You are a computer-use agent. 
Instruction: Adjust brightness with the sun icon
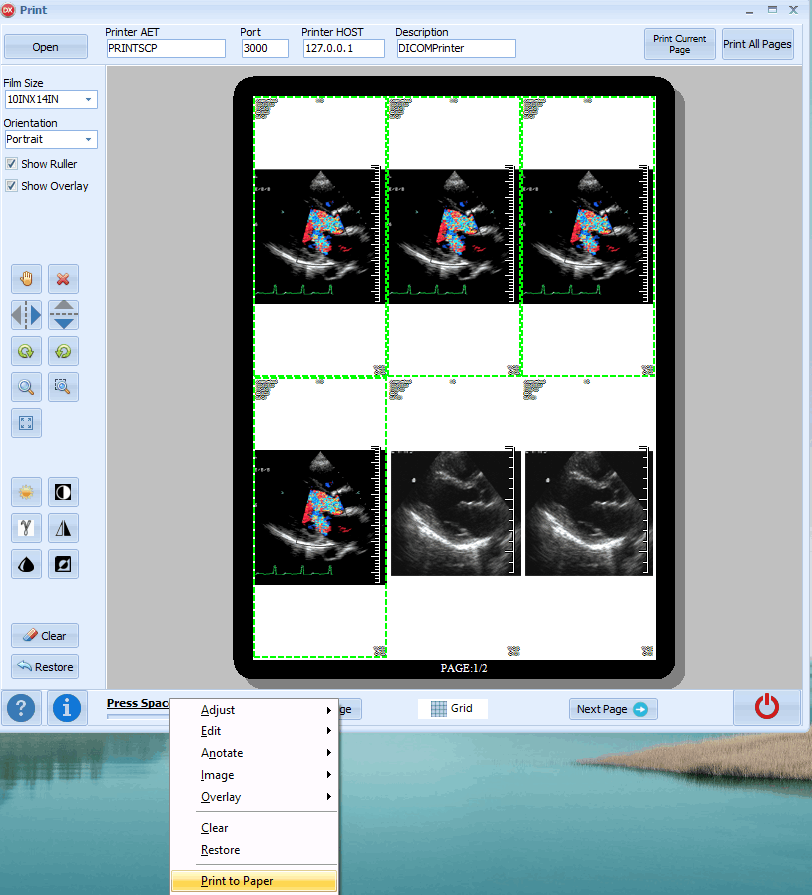point(27,492)
